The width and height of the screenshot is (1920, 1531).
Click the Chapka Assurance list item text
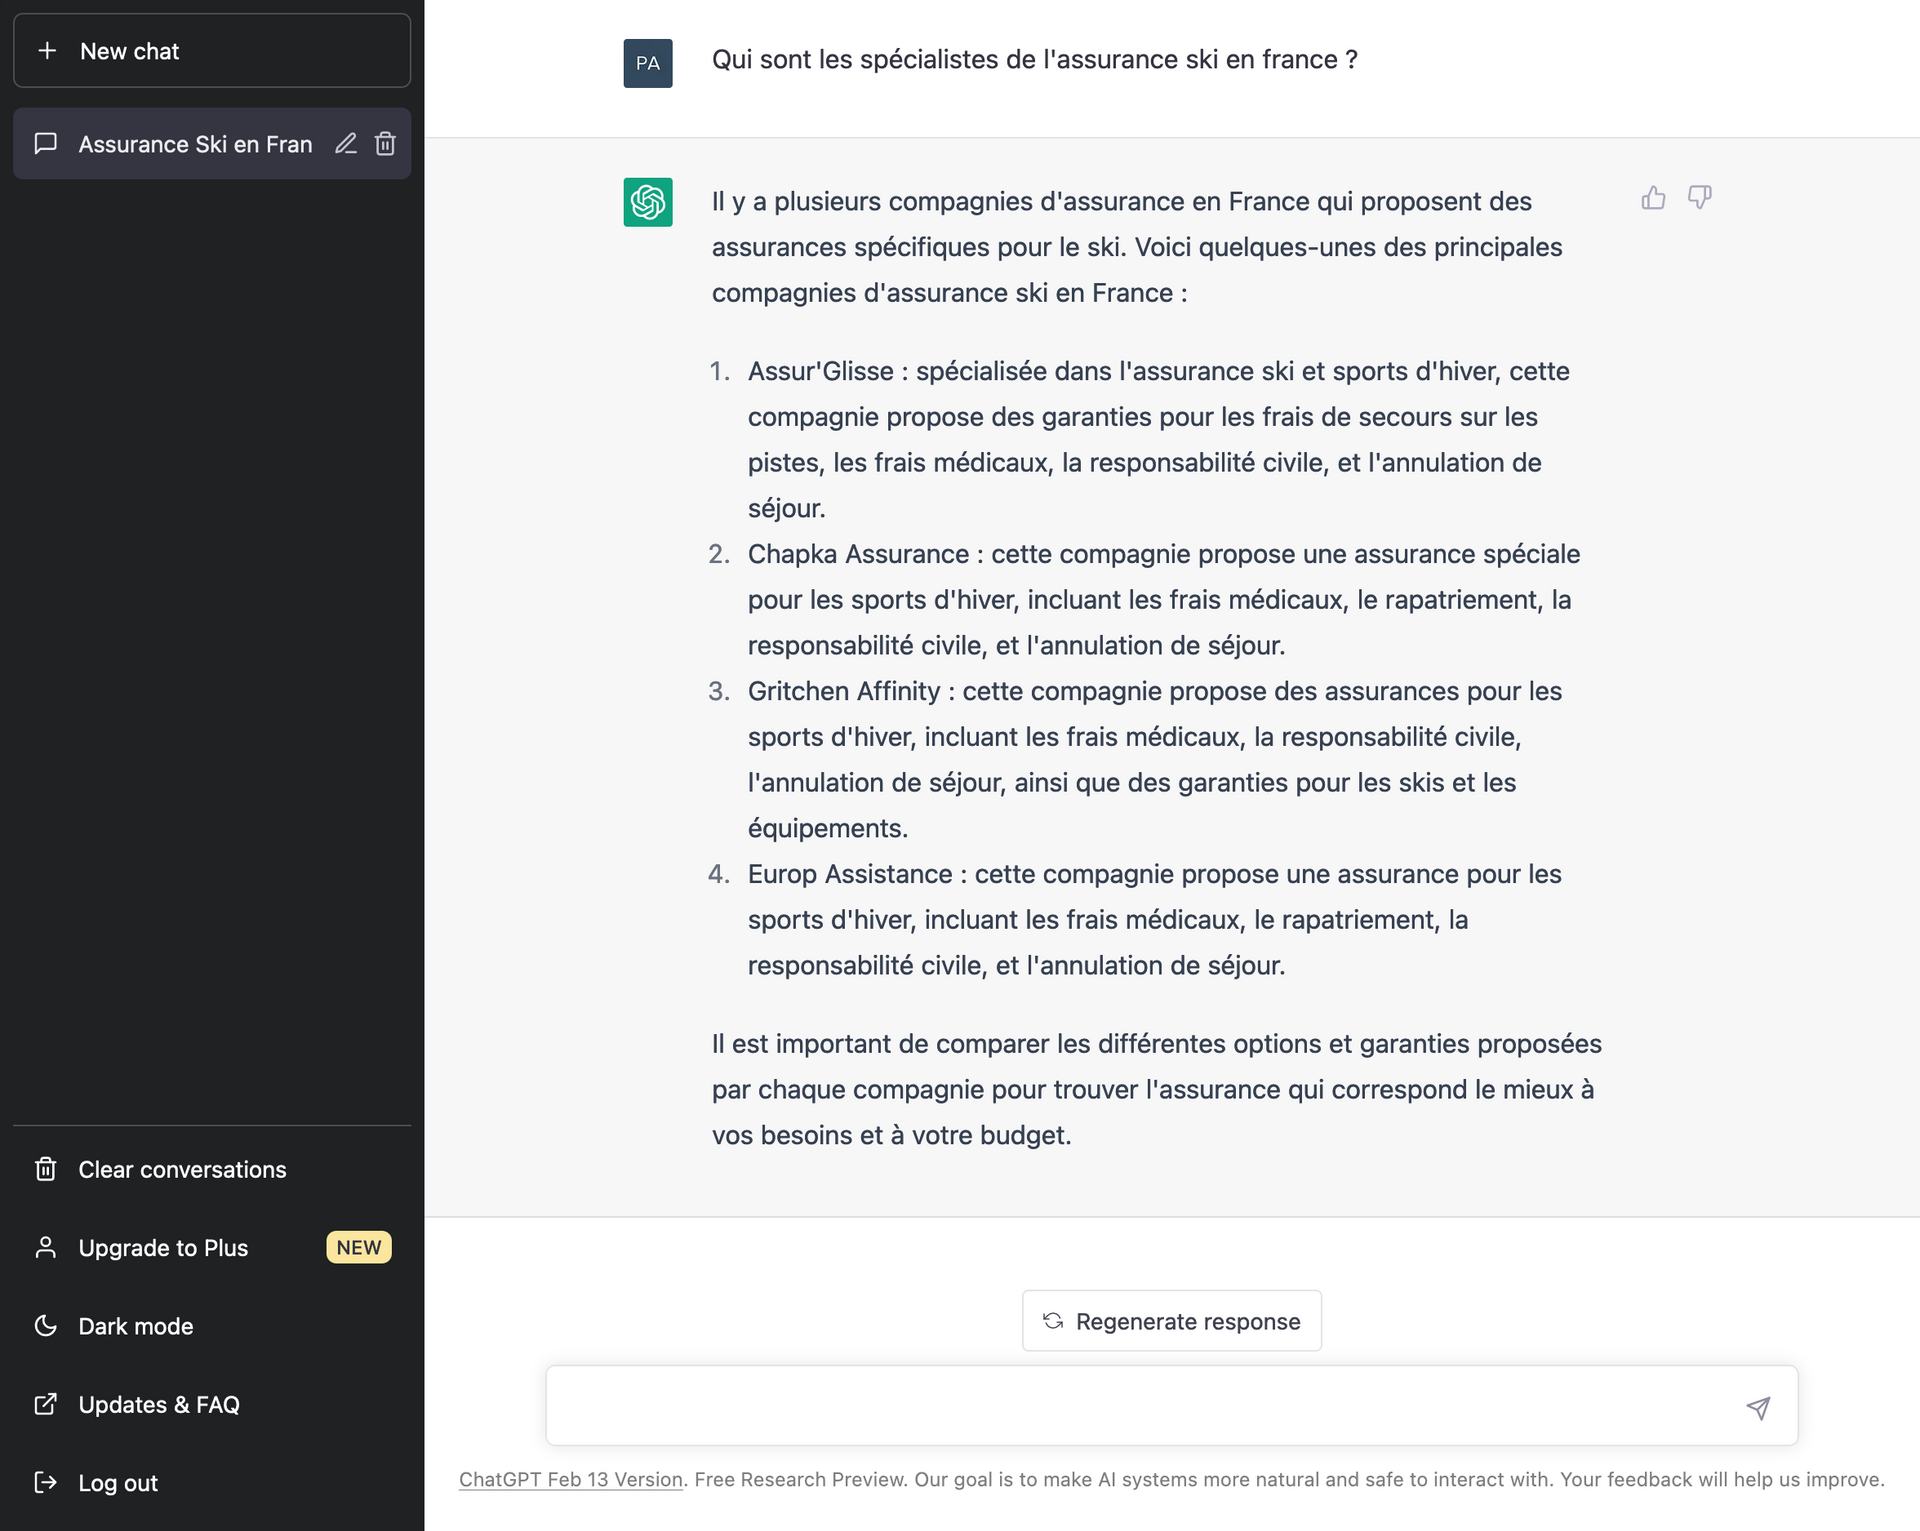click(1164, 600)
